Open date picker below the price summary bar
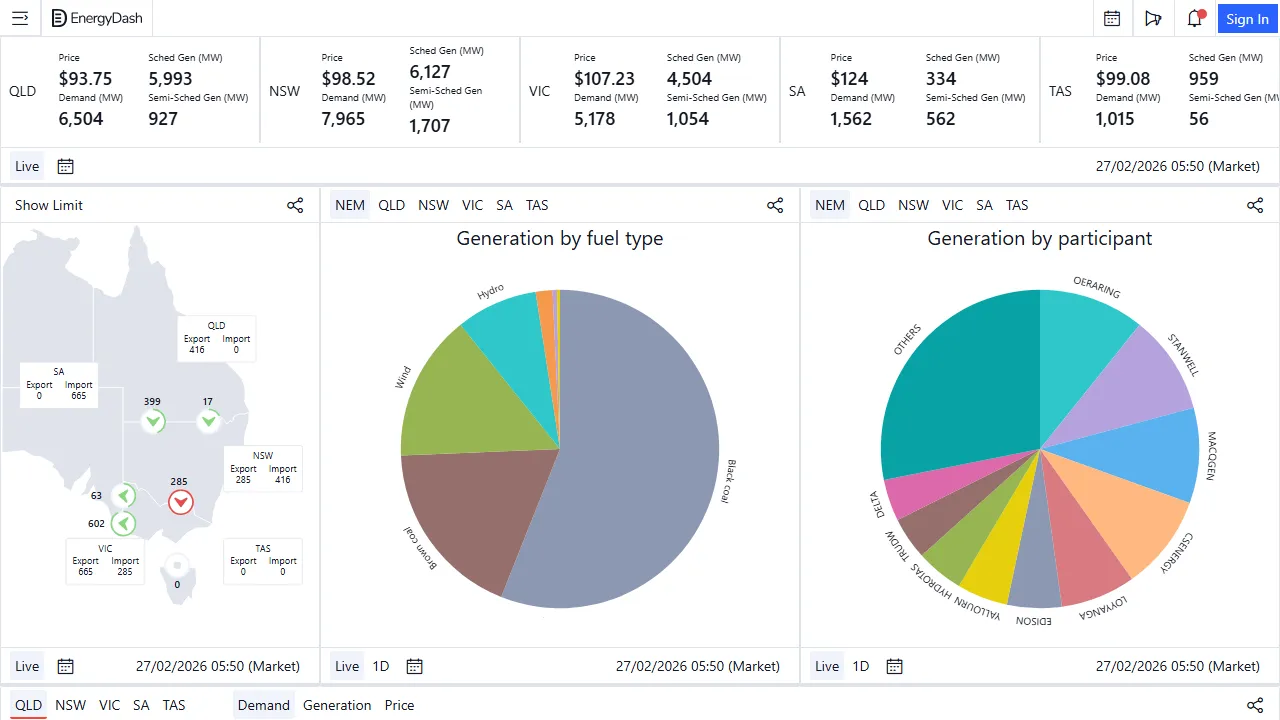1280x720 pixels. (65, 166)
